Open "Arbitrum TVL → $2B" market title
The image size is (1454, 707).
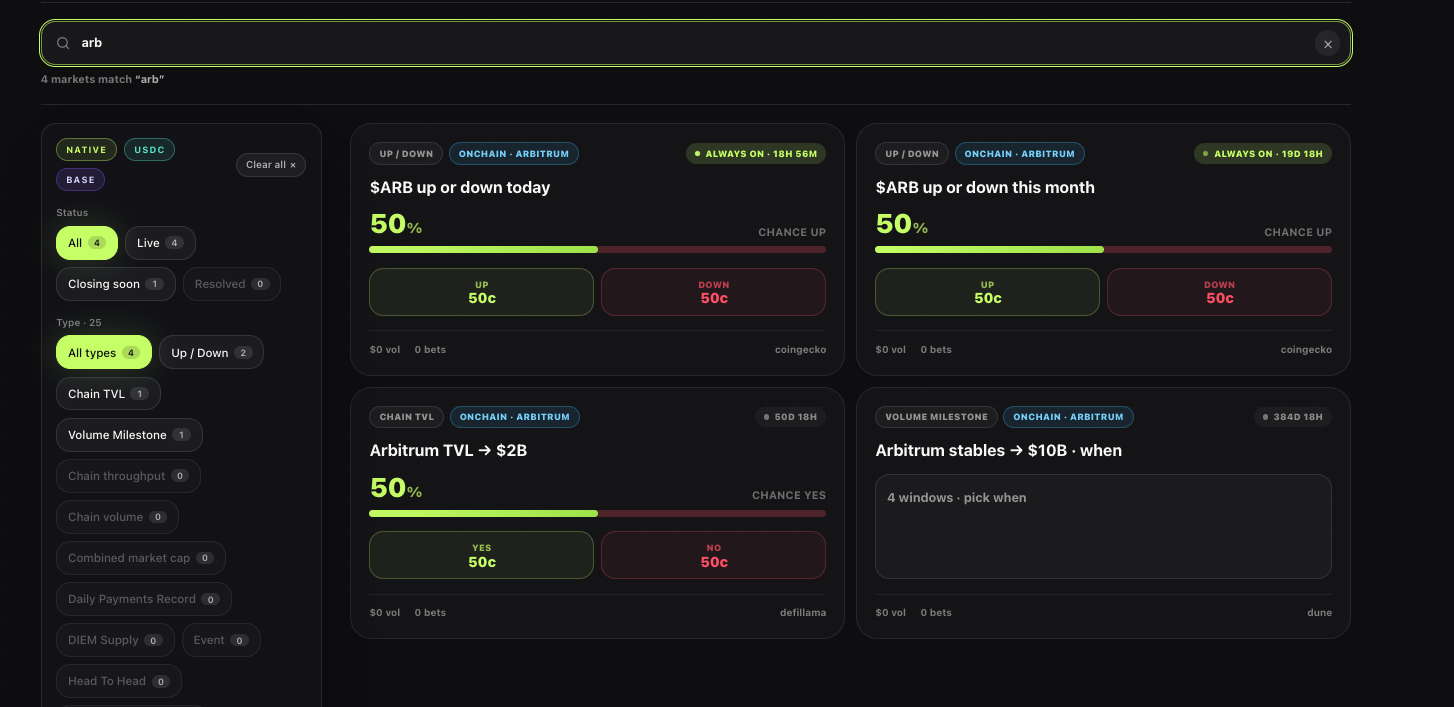coord(448,450)
